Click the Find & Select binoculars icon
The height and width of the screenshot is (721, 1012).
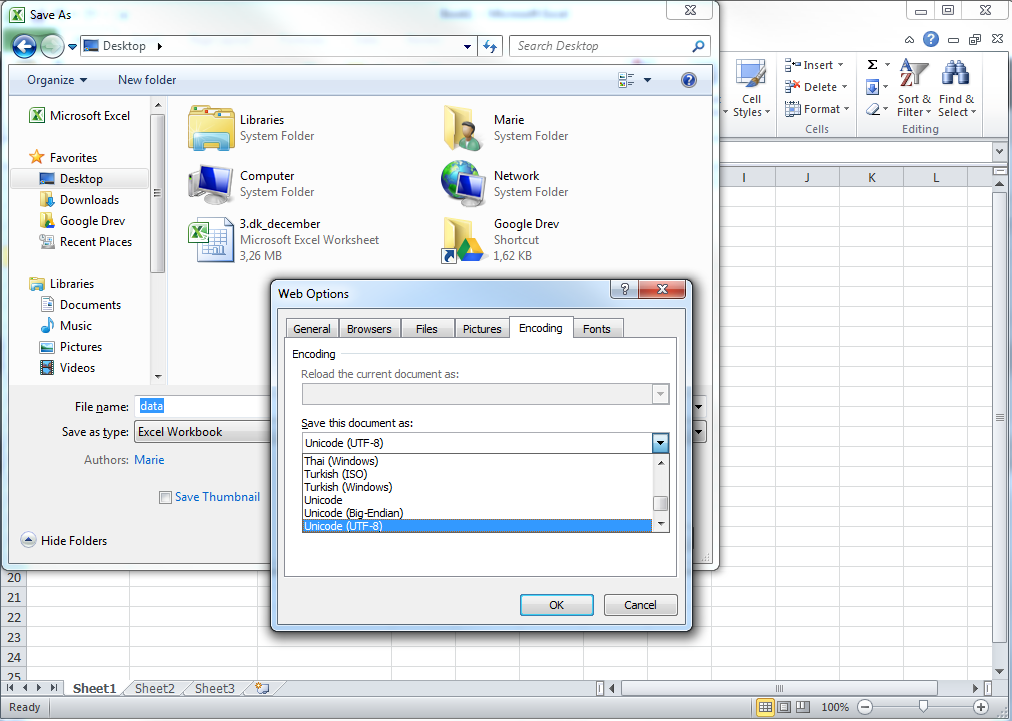pyautogui.click(x=956, y=88)
